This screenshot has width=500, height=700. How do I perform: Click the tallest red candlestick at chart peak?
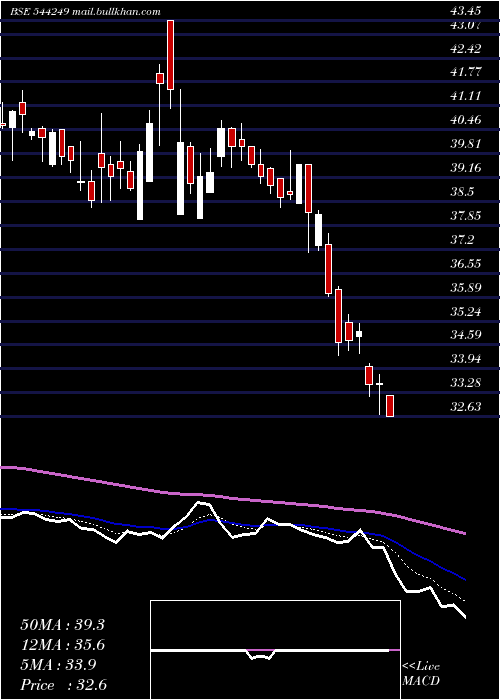click(170, 55)
